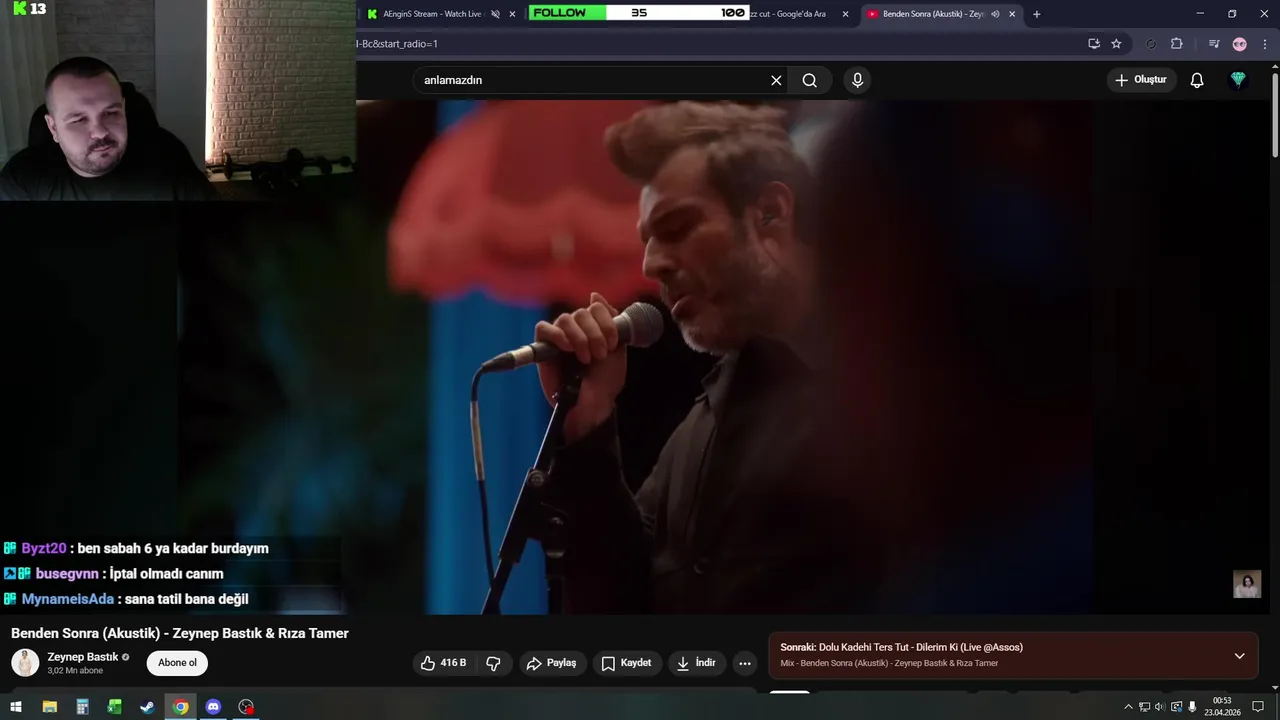This screenshot has width=1280, height=720.
Task: Switch to Chrome in taskbar
Action: [x=180, y=707]
